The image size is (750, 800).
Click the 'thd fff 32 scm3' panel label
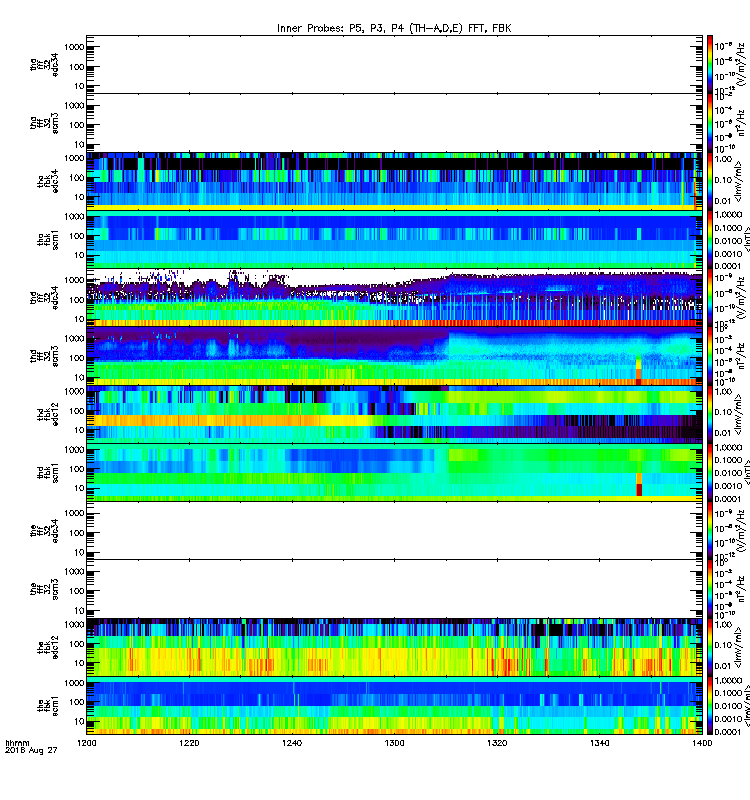(44, 356)
